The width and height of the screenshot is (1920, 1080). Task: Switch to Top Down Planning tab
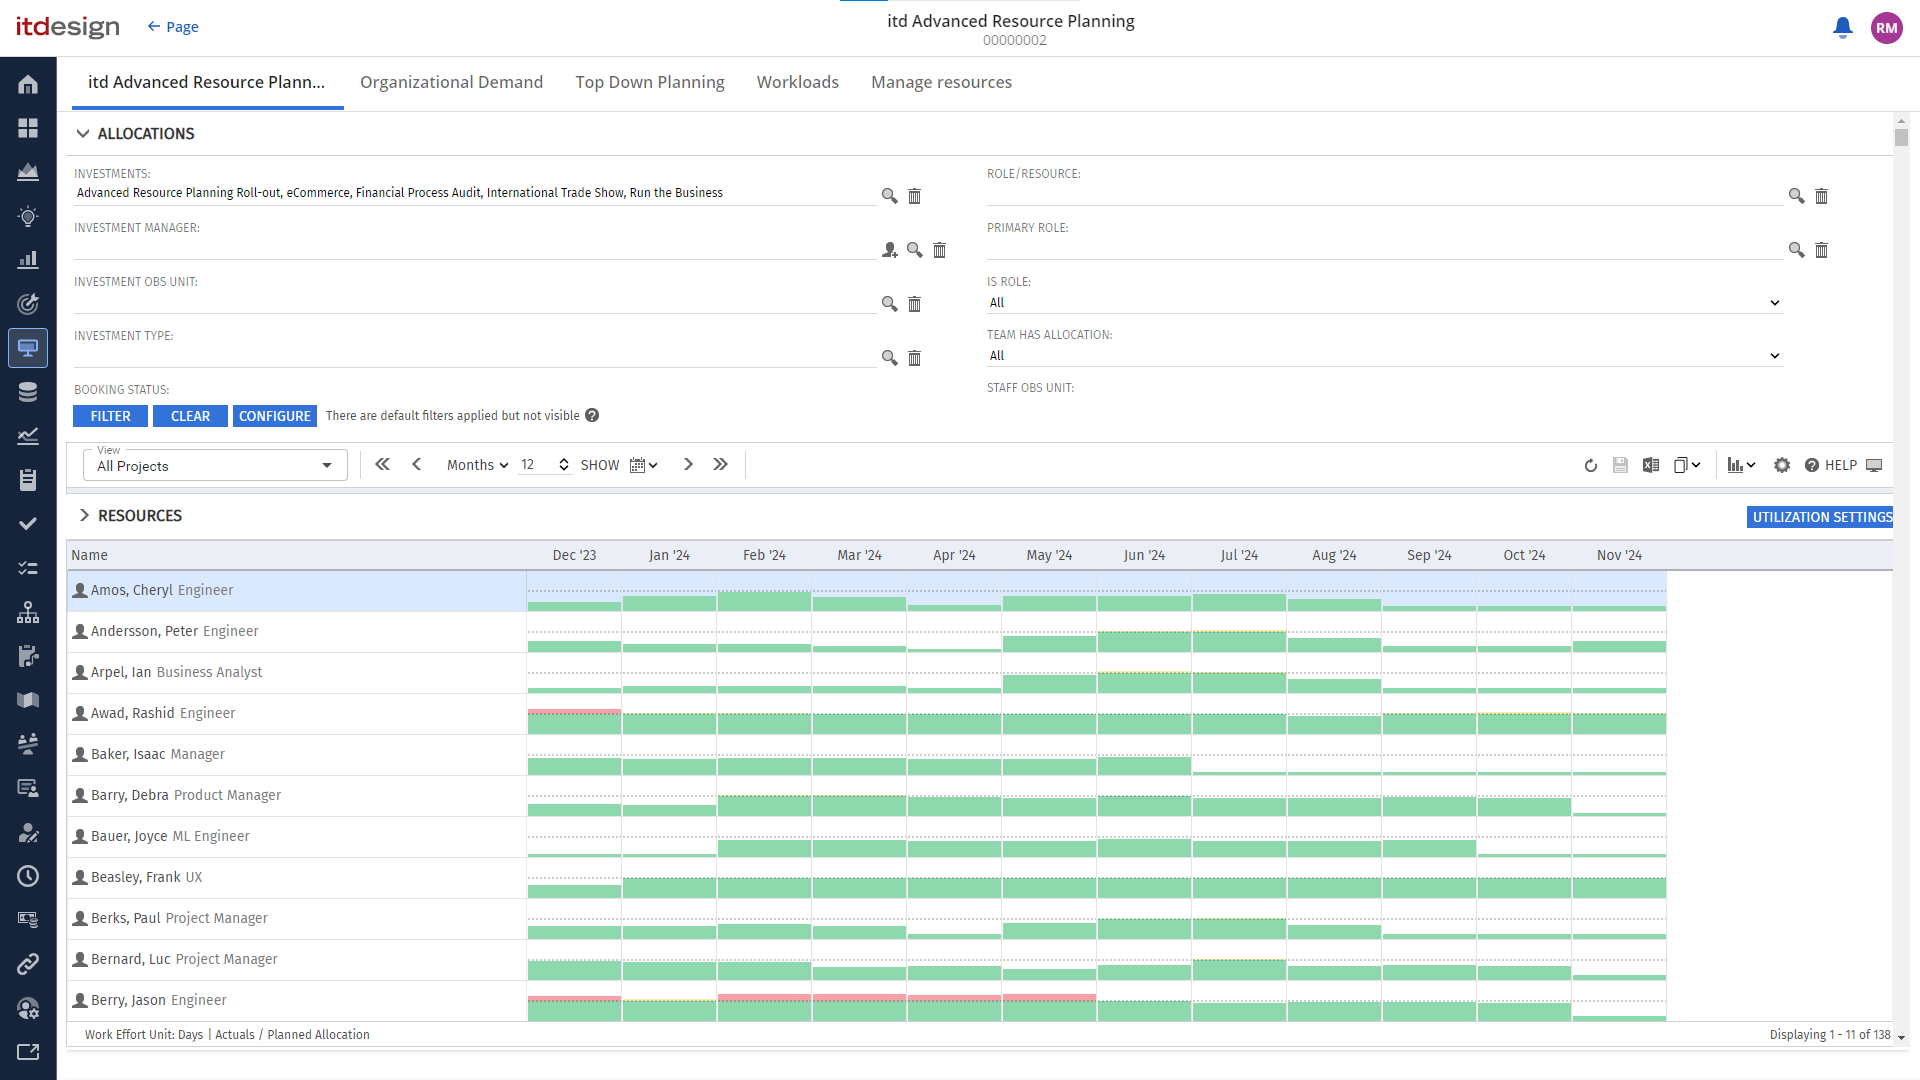coord(650,82)
